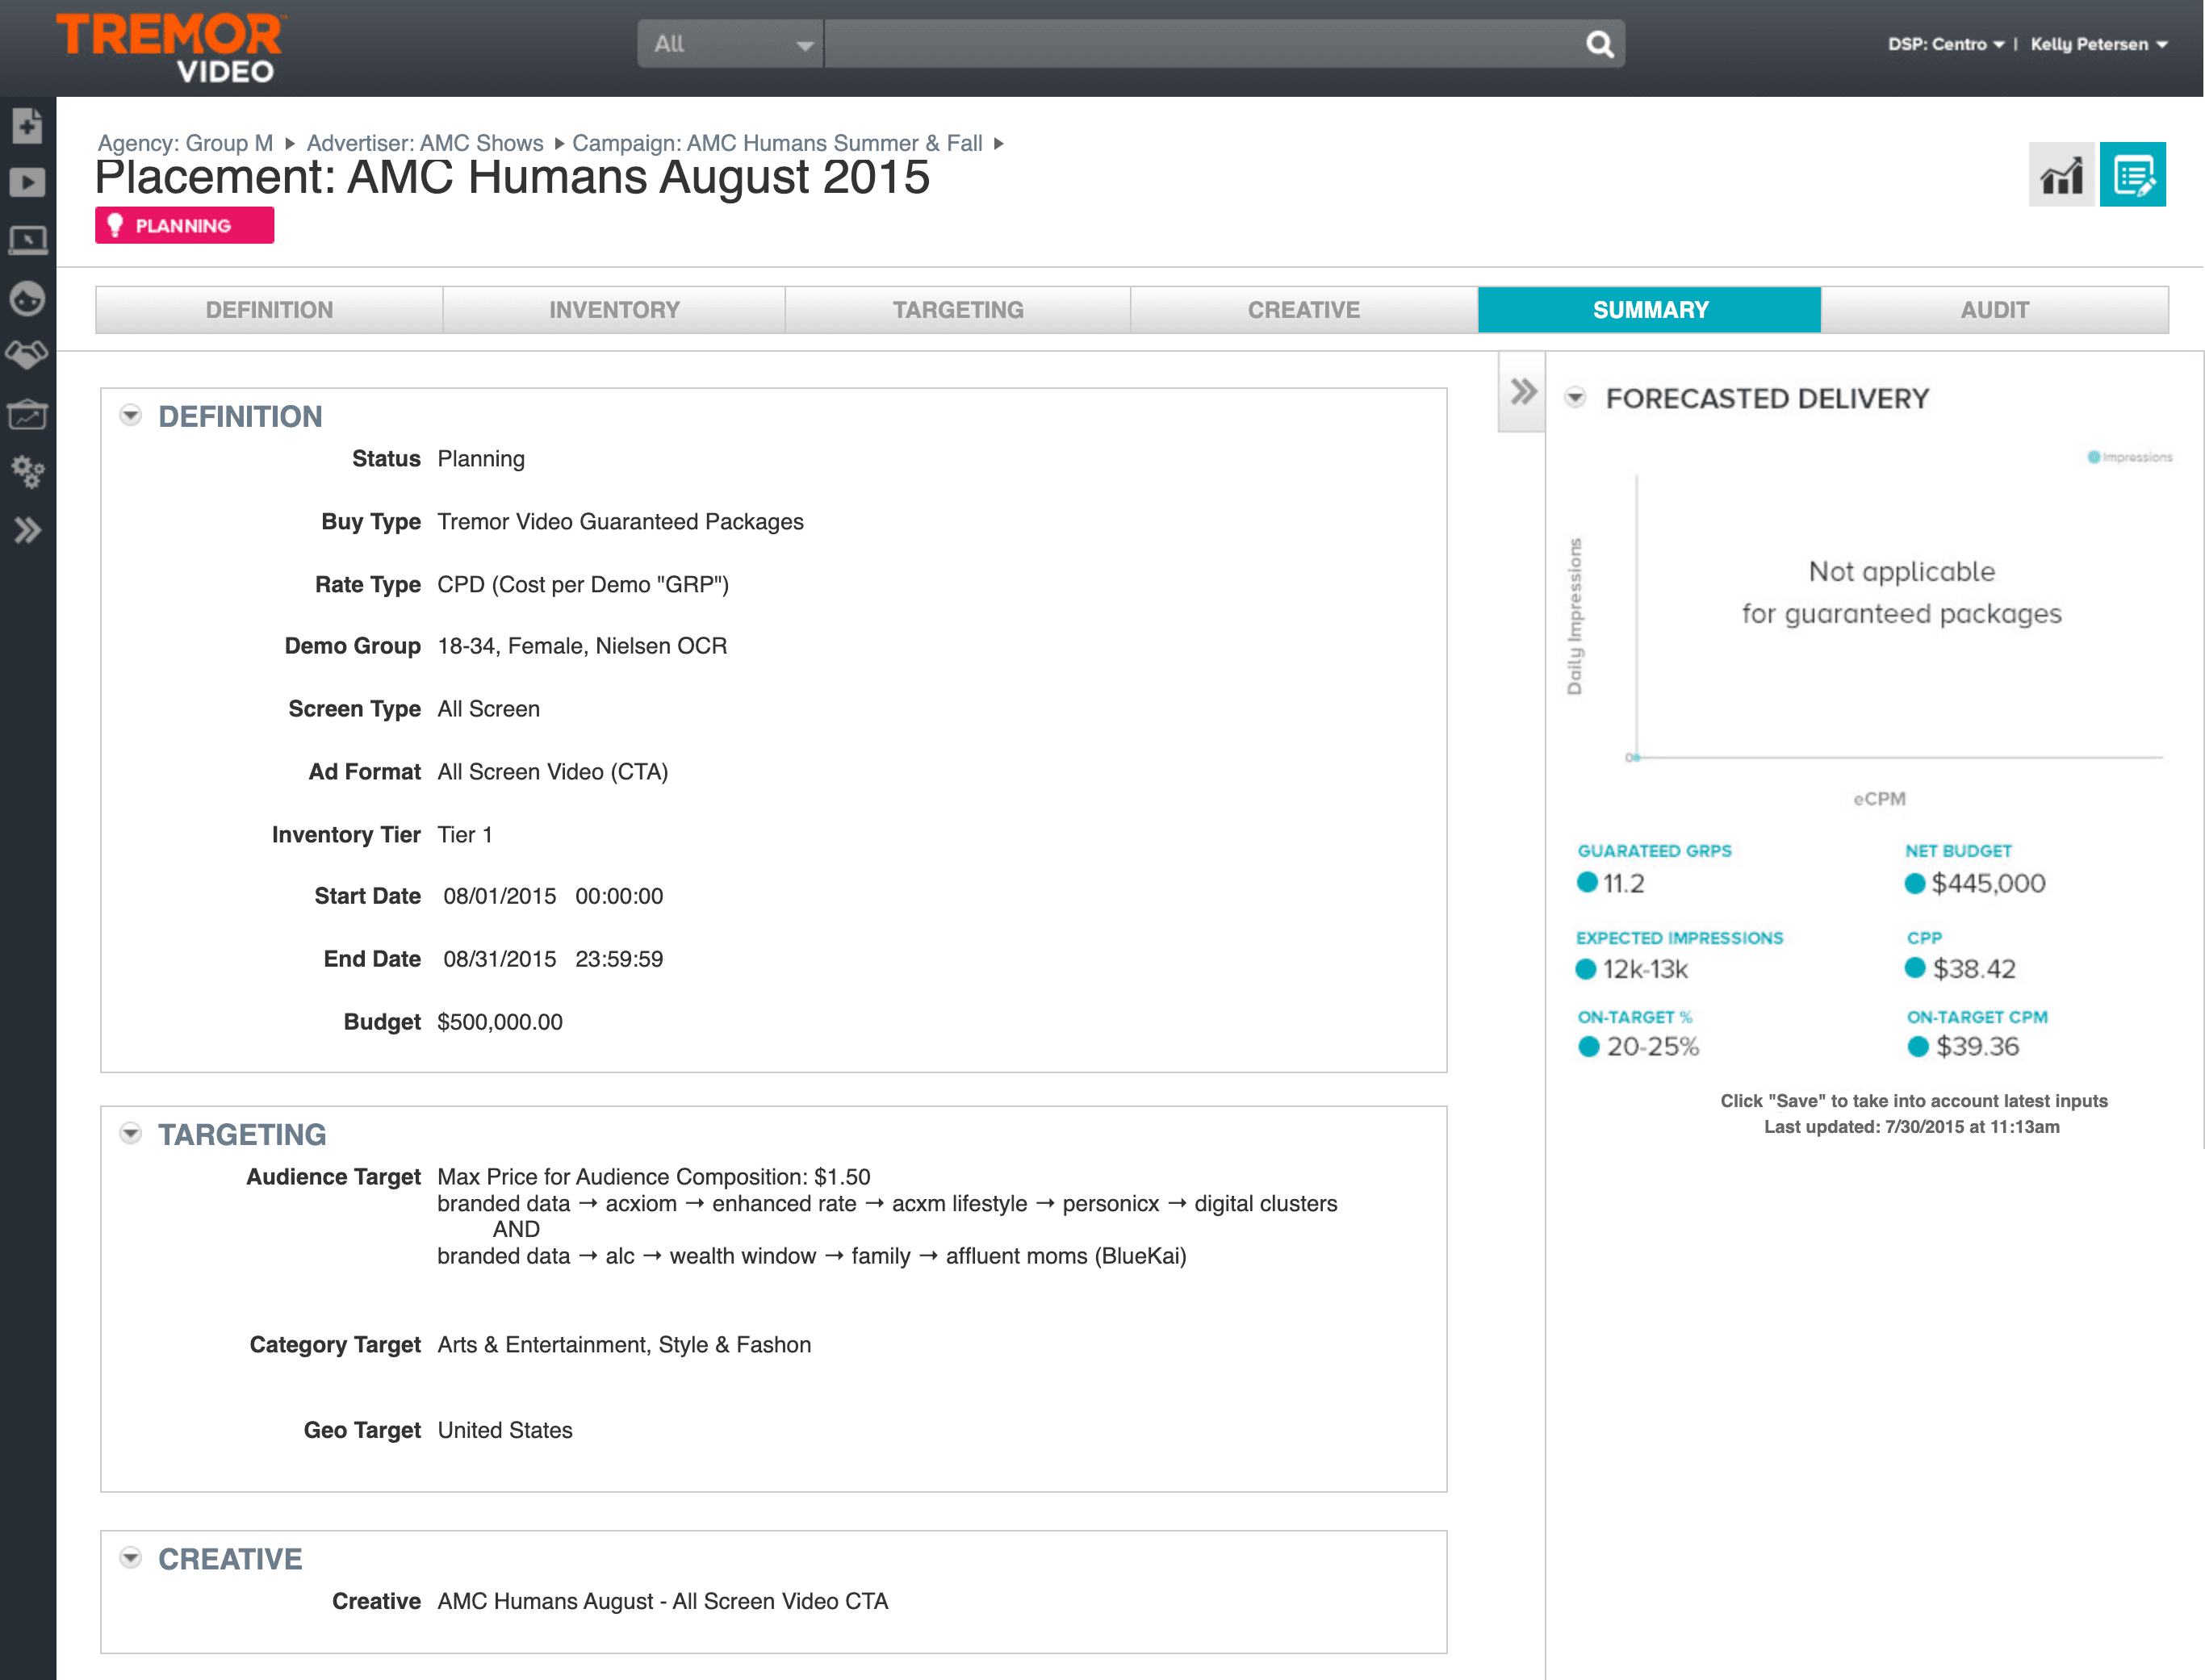Viewport: 2205px width, 1680px height.
Task: Click the laptop screen icon in sidebar
Action: click(27, 241)
